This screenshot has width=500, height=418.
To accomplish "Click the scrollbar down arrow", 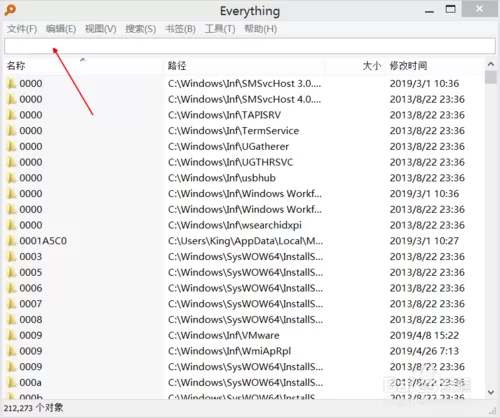I will (x=491, y=392).
